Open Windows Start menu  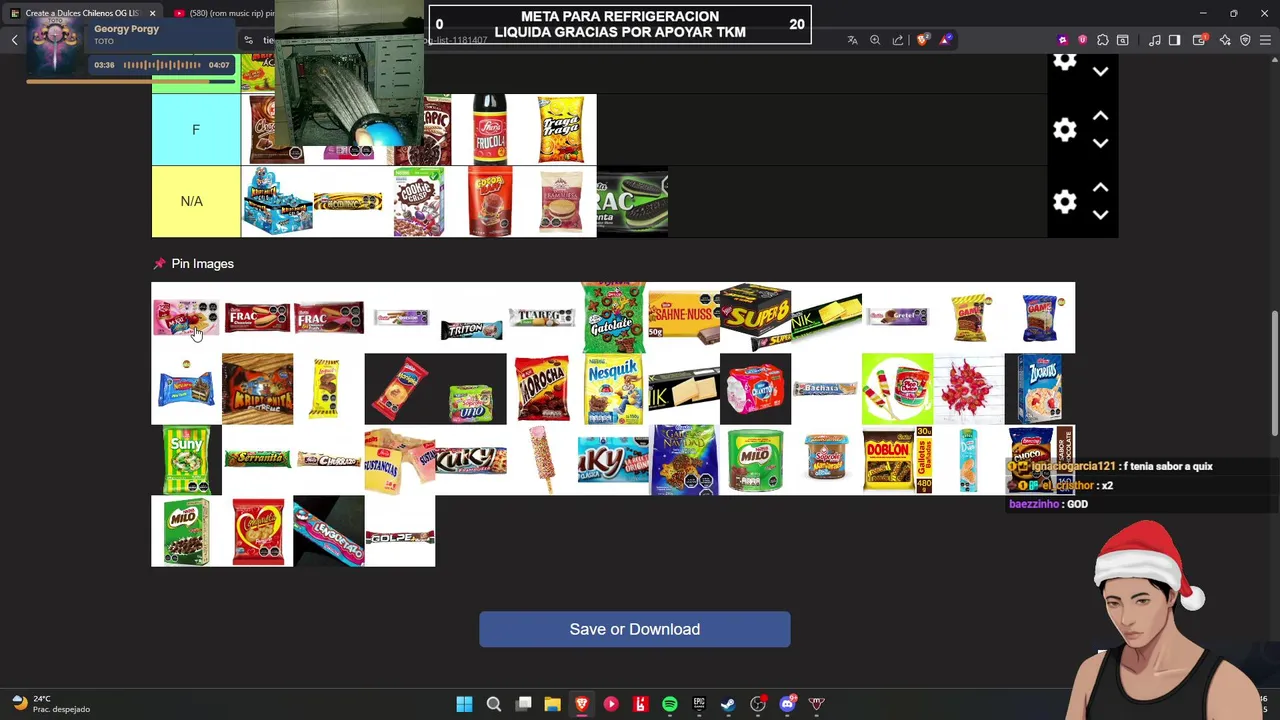point(464,704)
